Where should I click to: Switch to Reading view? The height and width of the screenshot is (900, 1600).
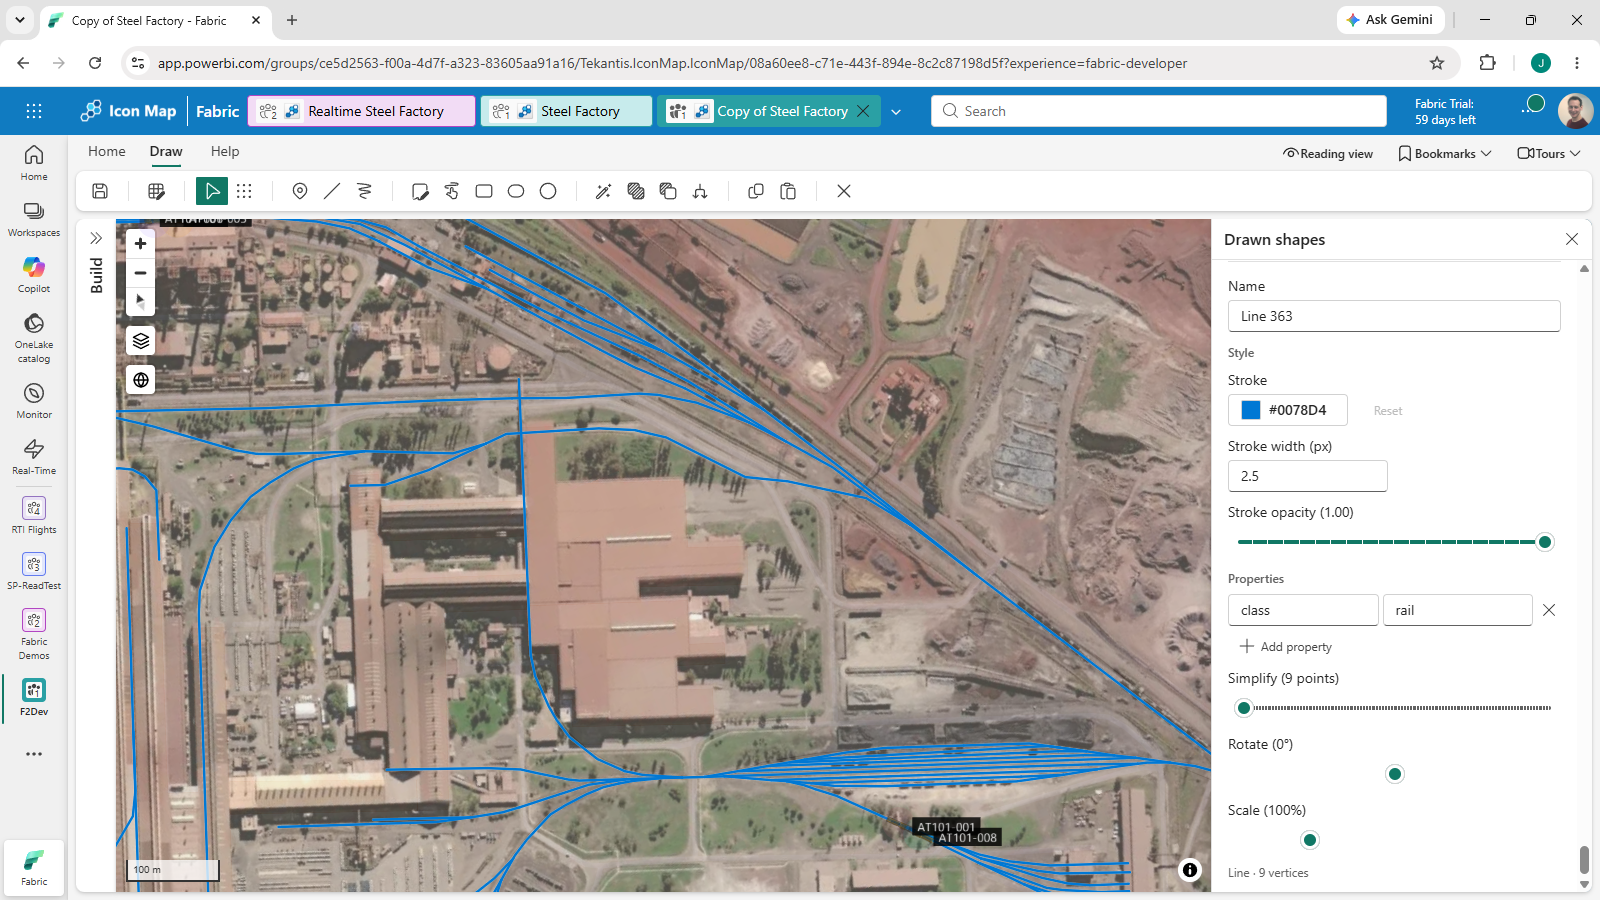pyautogui.click(x=1328, y=153)
